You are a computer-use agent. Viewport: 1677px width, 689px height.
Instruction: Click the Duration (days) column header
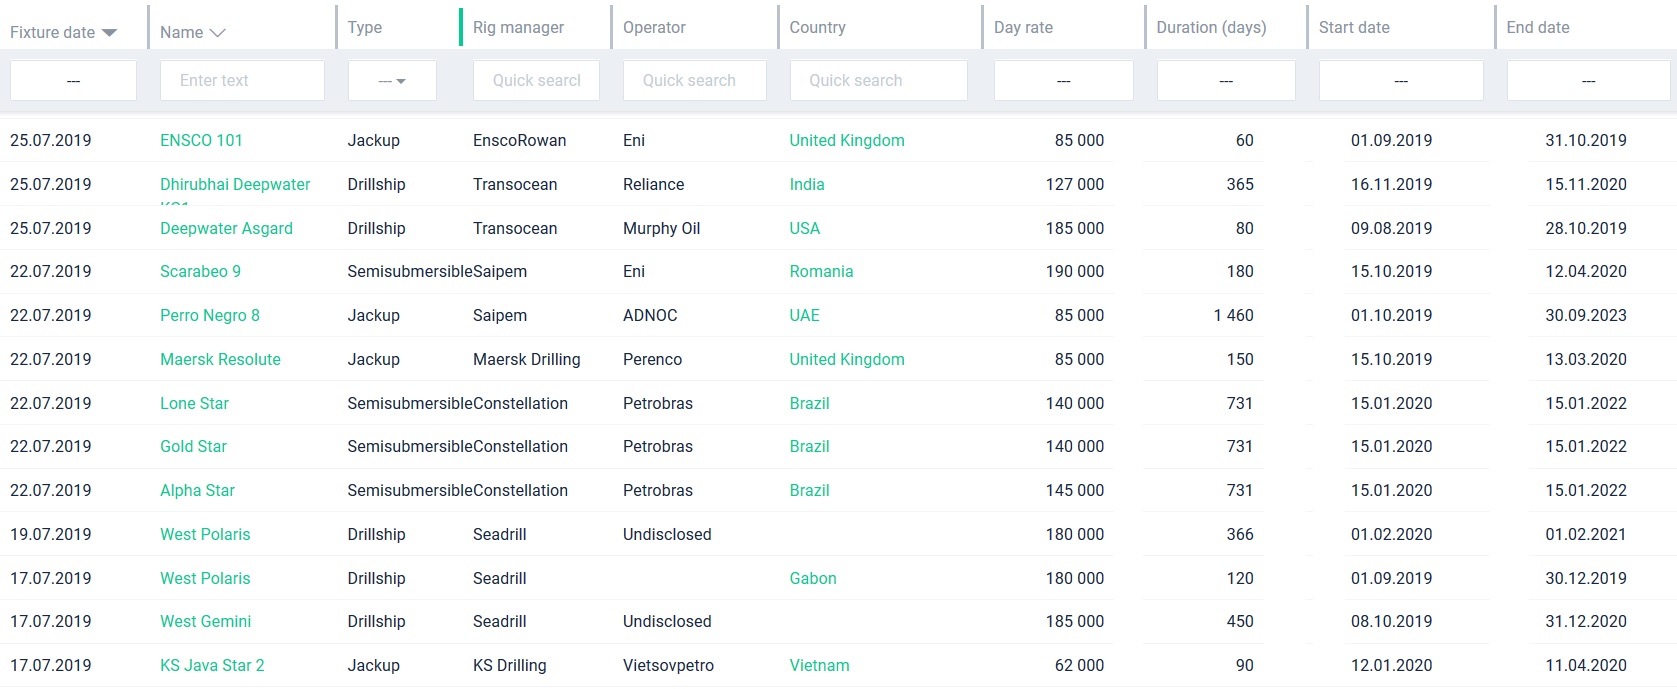pyautogui.click(x=1211, y=28)
